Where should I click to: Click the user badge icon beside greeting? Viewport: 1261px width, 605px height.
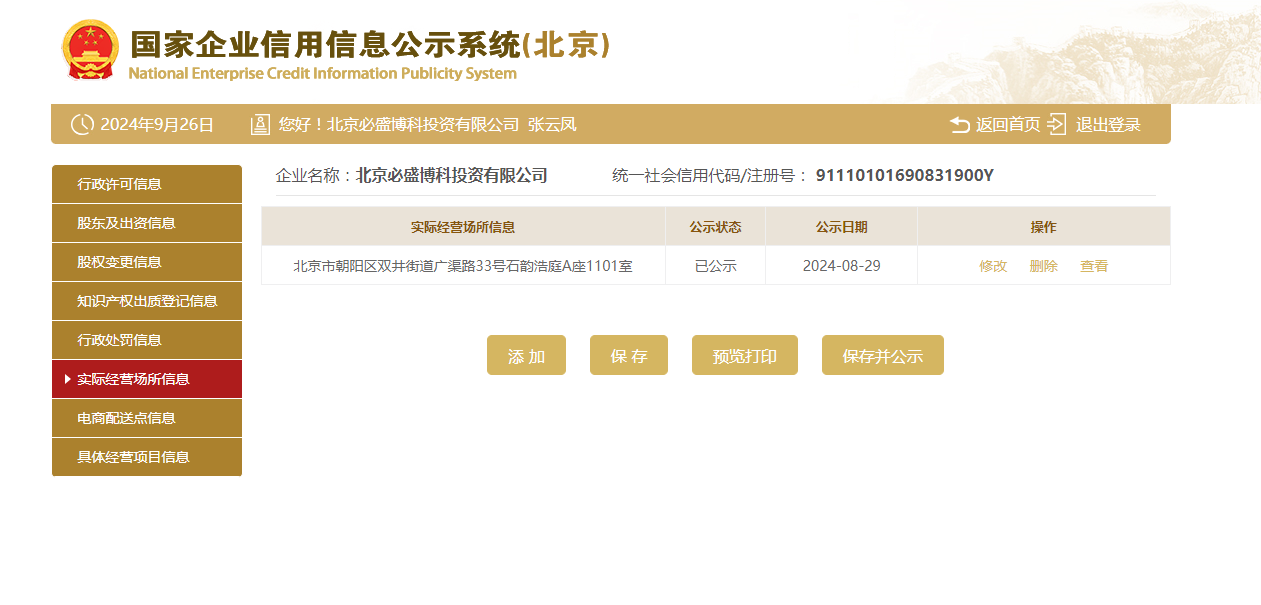coord(261,125)
